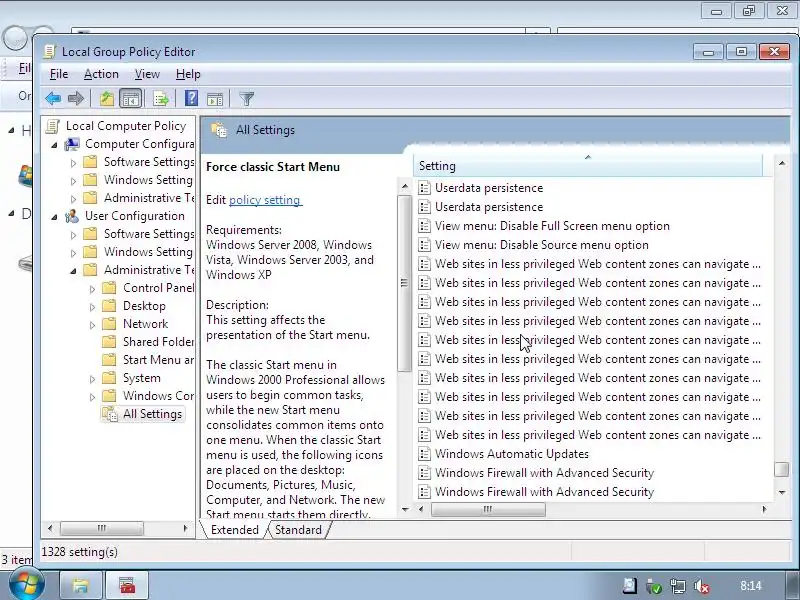The width and height of the screenshot is (800, 600).
Task: Click the View menu: Disable Source icon
Action: 424,245
